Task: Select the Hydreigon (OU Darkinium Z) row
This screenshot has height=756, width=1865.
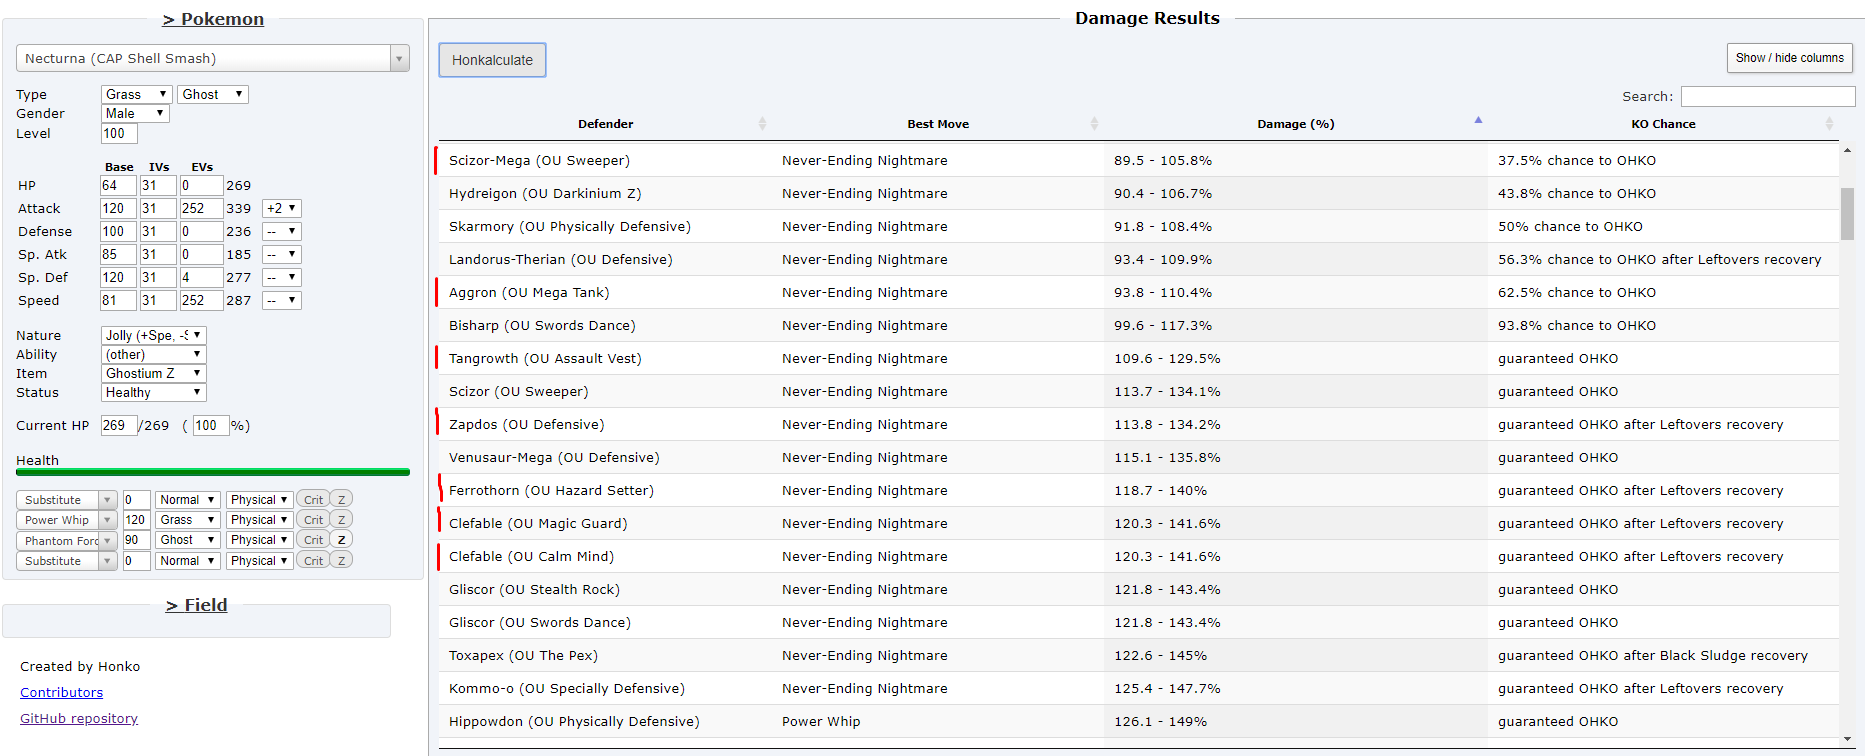Action: (1138, 193)
